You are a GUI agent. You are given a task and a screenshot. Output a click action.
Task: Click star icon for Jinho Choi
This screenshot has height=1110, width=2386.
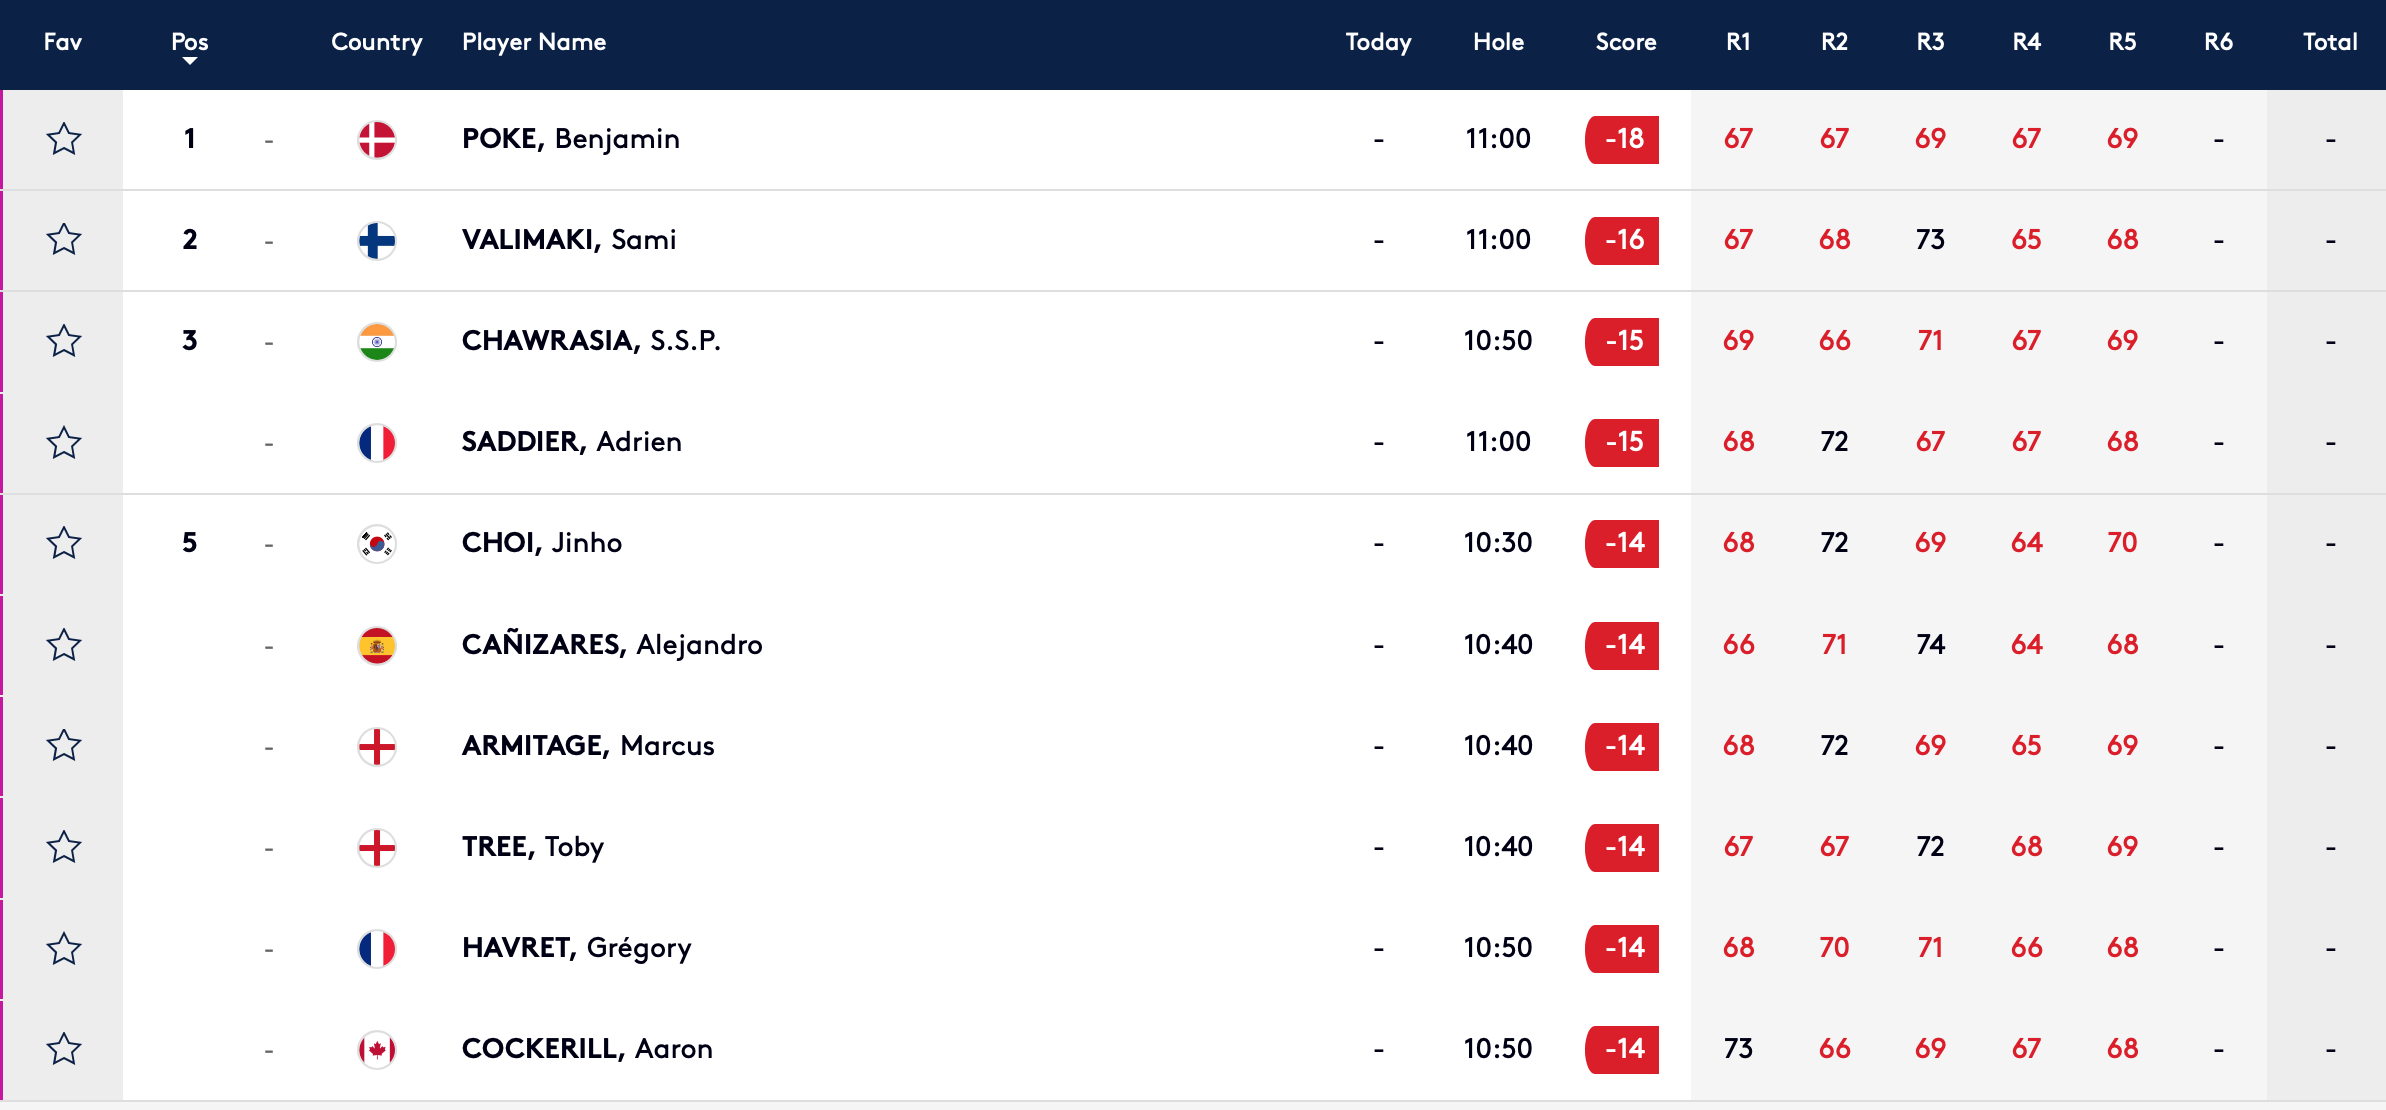pyautogui.click(x=64, y=543)
